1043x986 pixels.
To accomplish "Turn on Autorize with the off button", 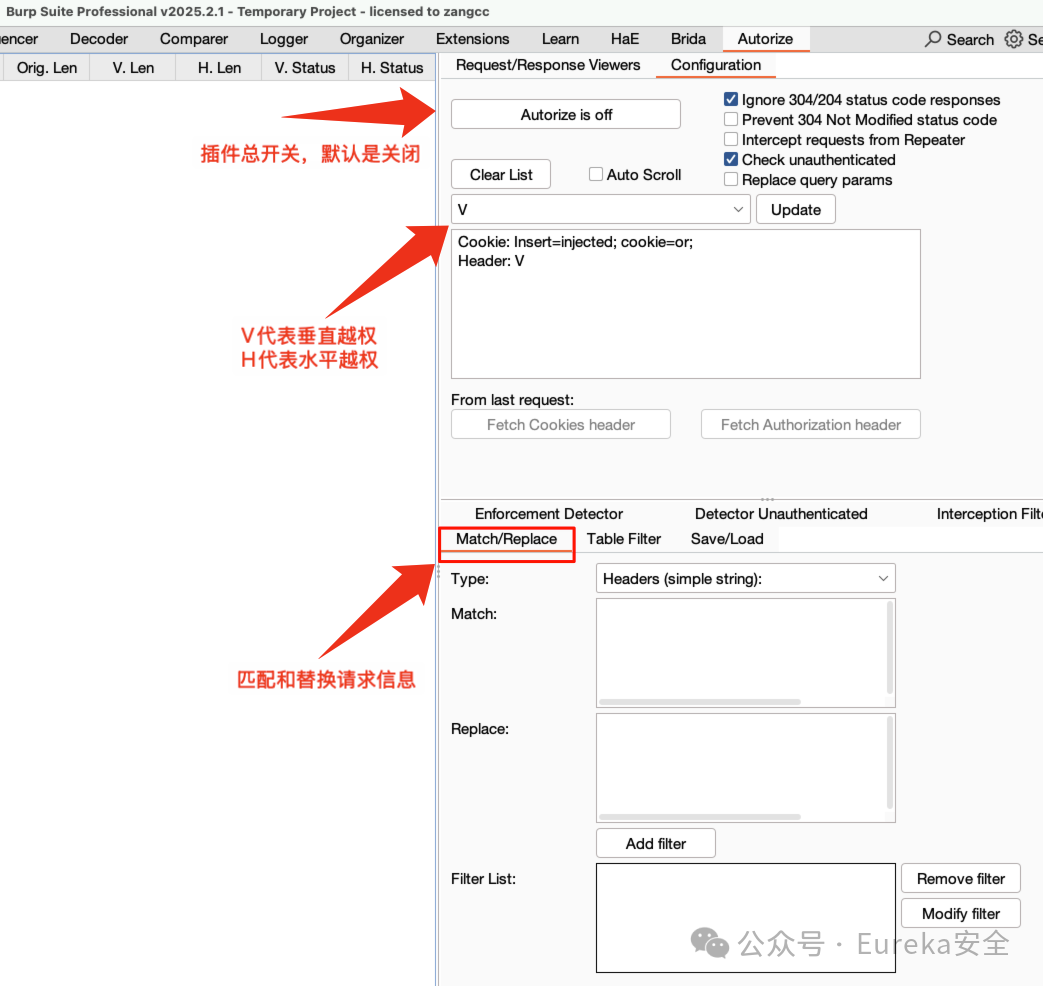I will [566, 114].
